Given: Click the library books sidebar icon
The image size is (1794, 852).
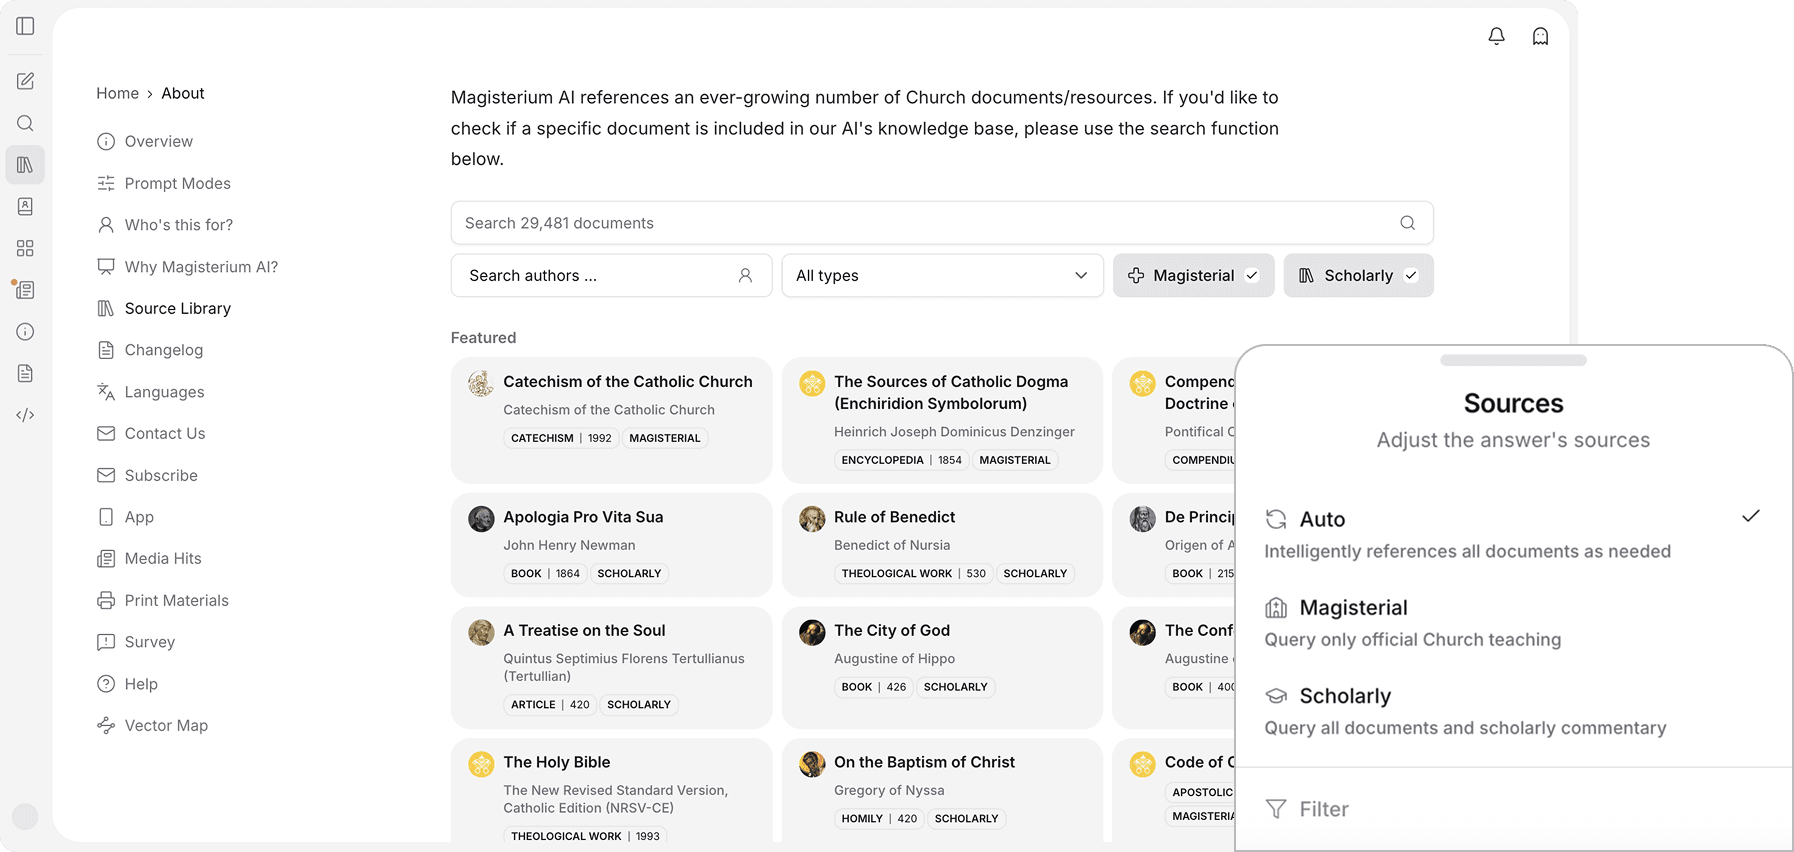Looking at the screenshot, I should [25, 165].
